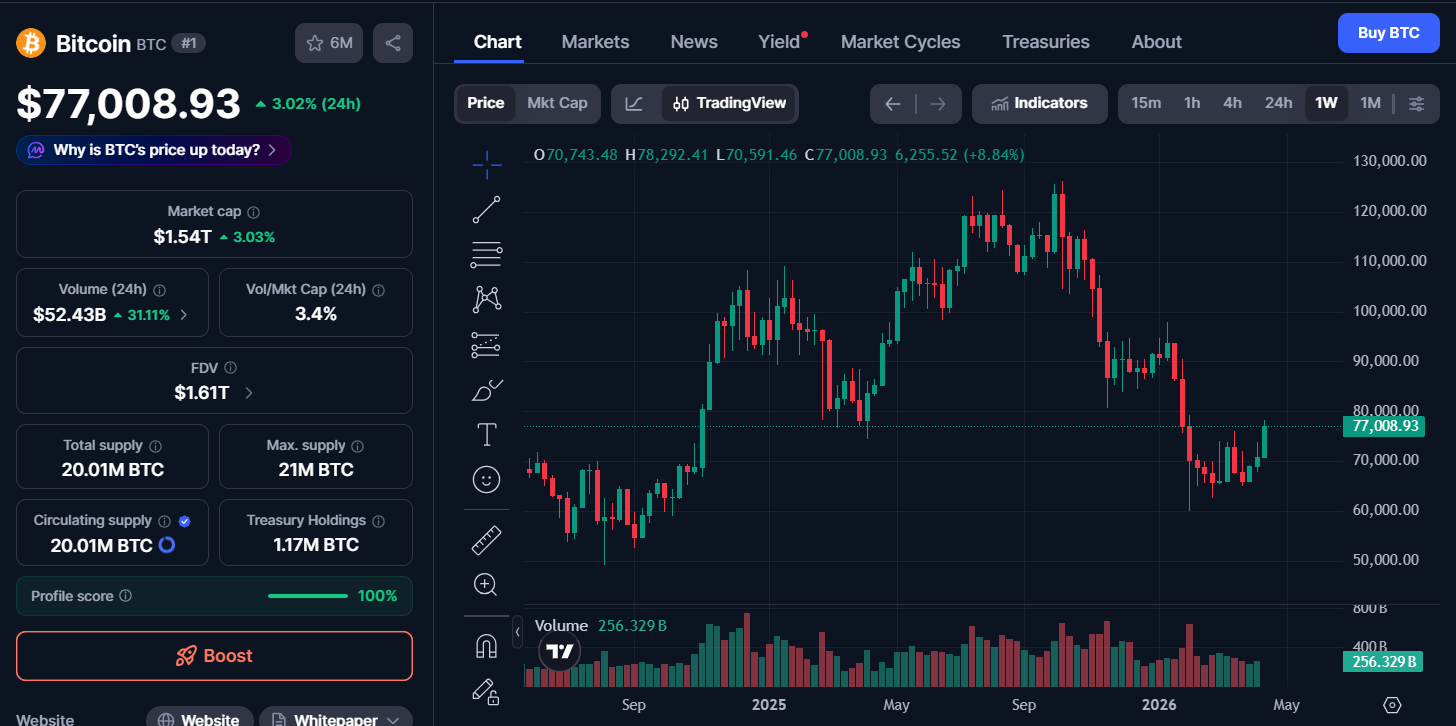Set interval to 15m
This screenshot has width=1456, height=726.
pos(1146,103)
